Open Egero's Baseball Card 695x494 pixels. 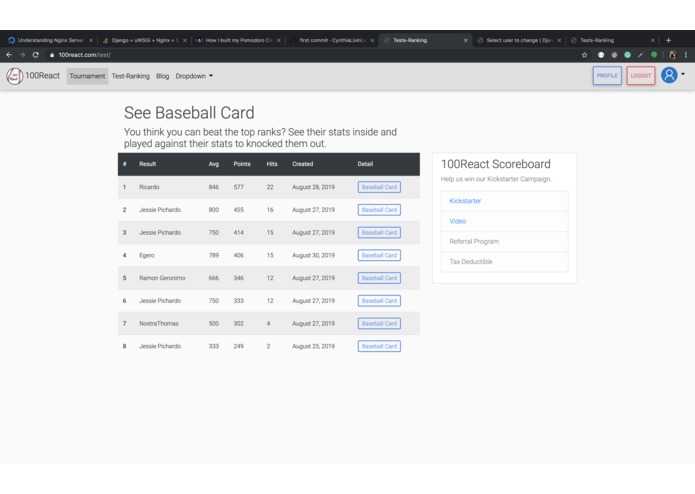(x=379, y=256)
